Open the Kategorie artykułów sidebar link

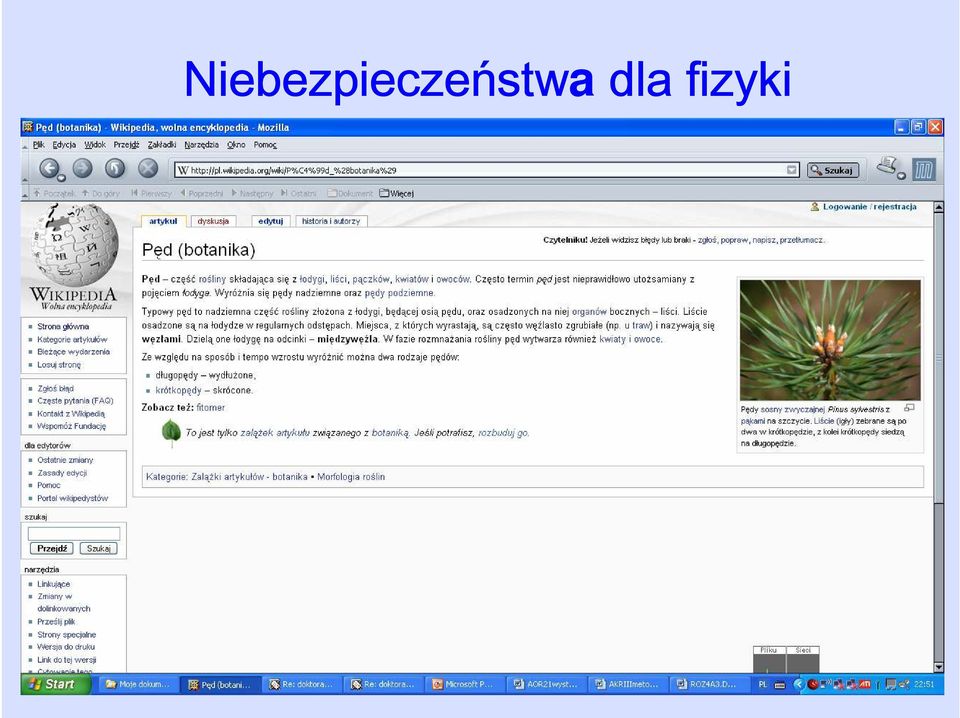coord(72,339)
